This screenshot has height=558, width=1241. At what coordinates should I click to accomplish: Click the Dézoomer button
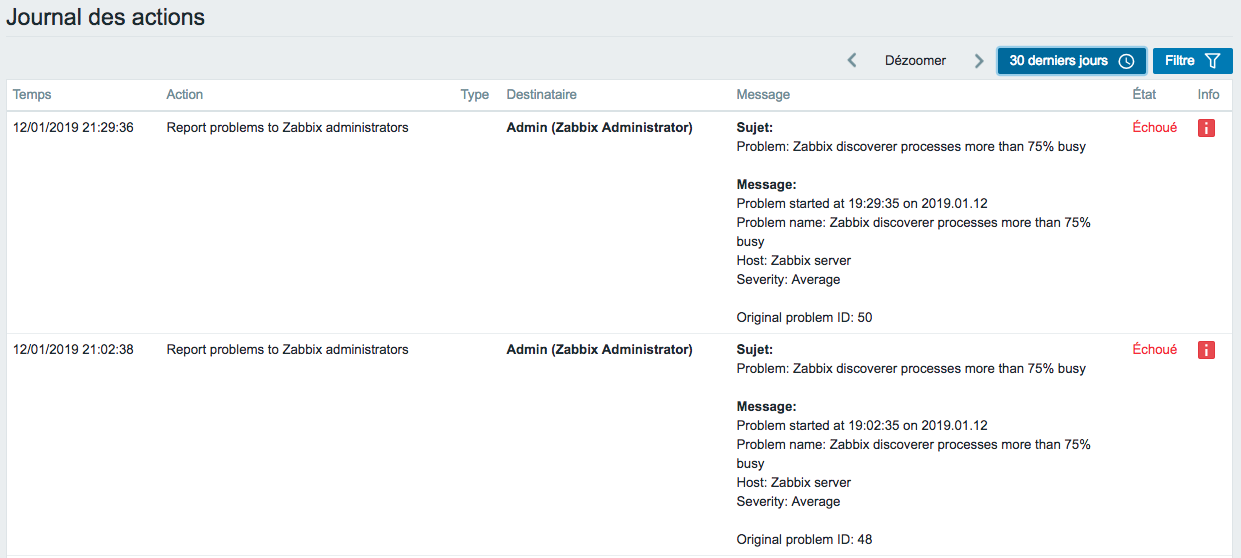point(915,61)
